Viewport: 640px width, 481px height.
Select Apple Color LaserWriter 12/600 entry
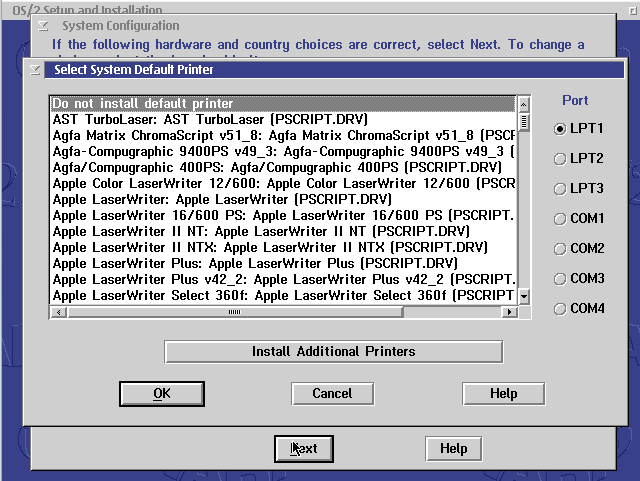pos(282,183)
